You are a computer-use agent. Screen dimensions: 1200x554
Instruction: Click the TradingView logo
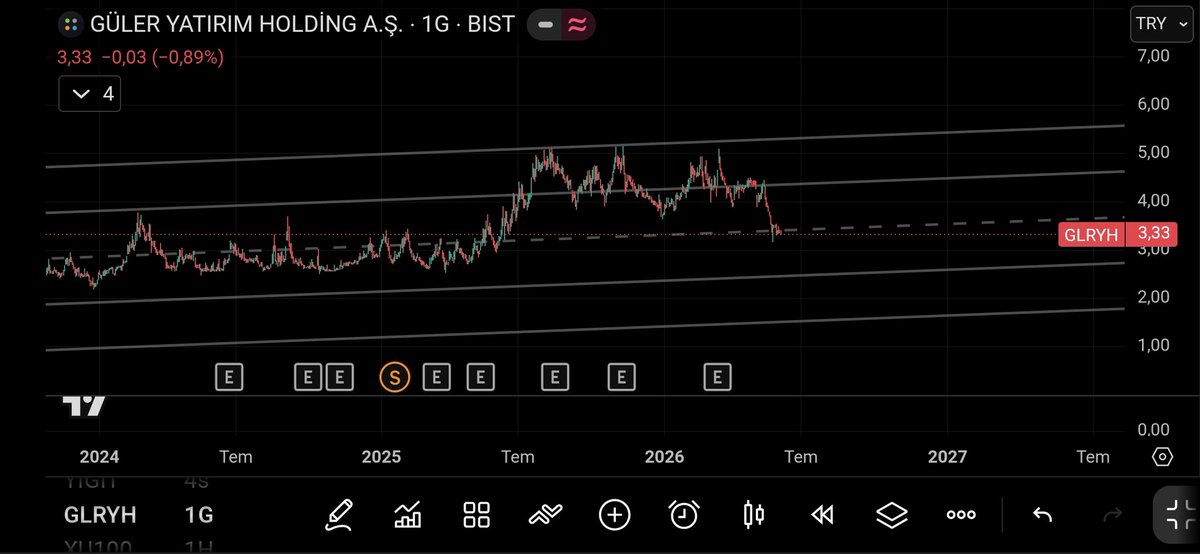(84, 406)
